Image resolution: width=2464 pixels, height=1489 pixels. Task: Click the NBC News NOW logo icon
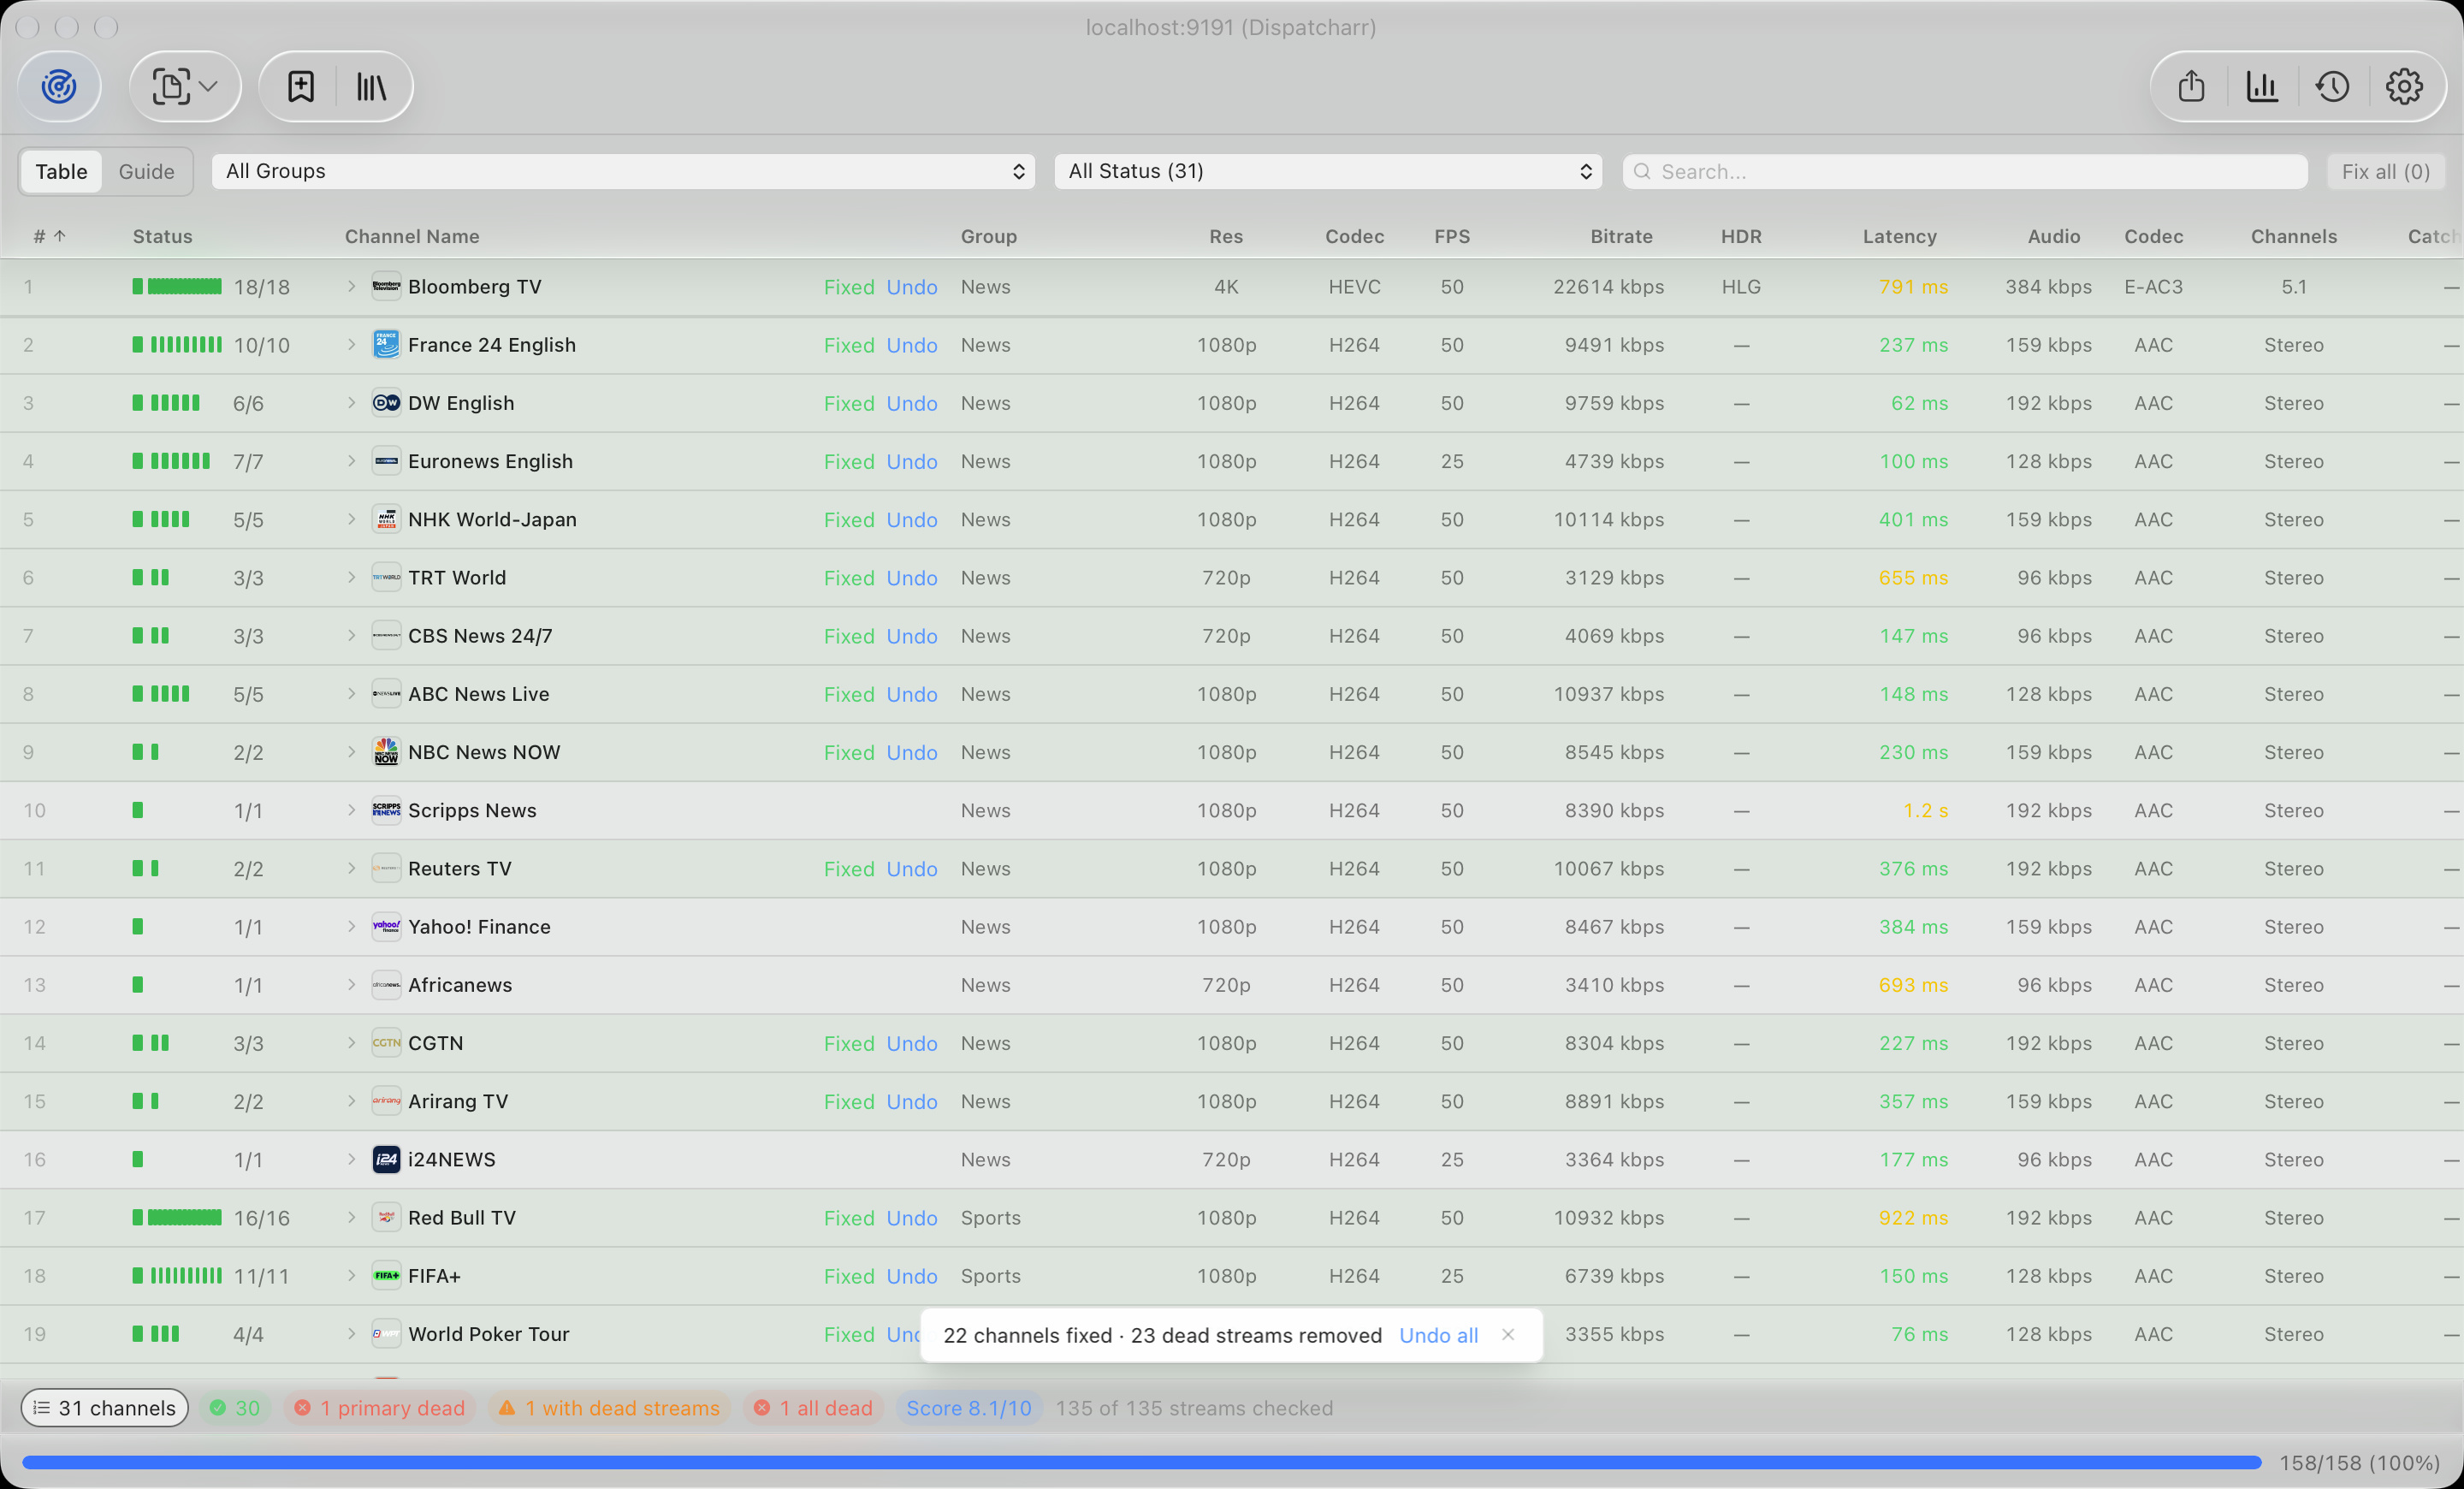(386, 752)
